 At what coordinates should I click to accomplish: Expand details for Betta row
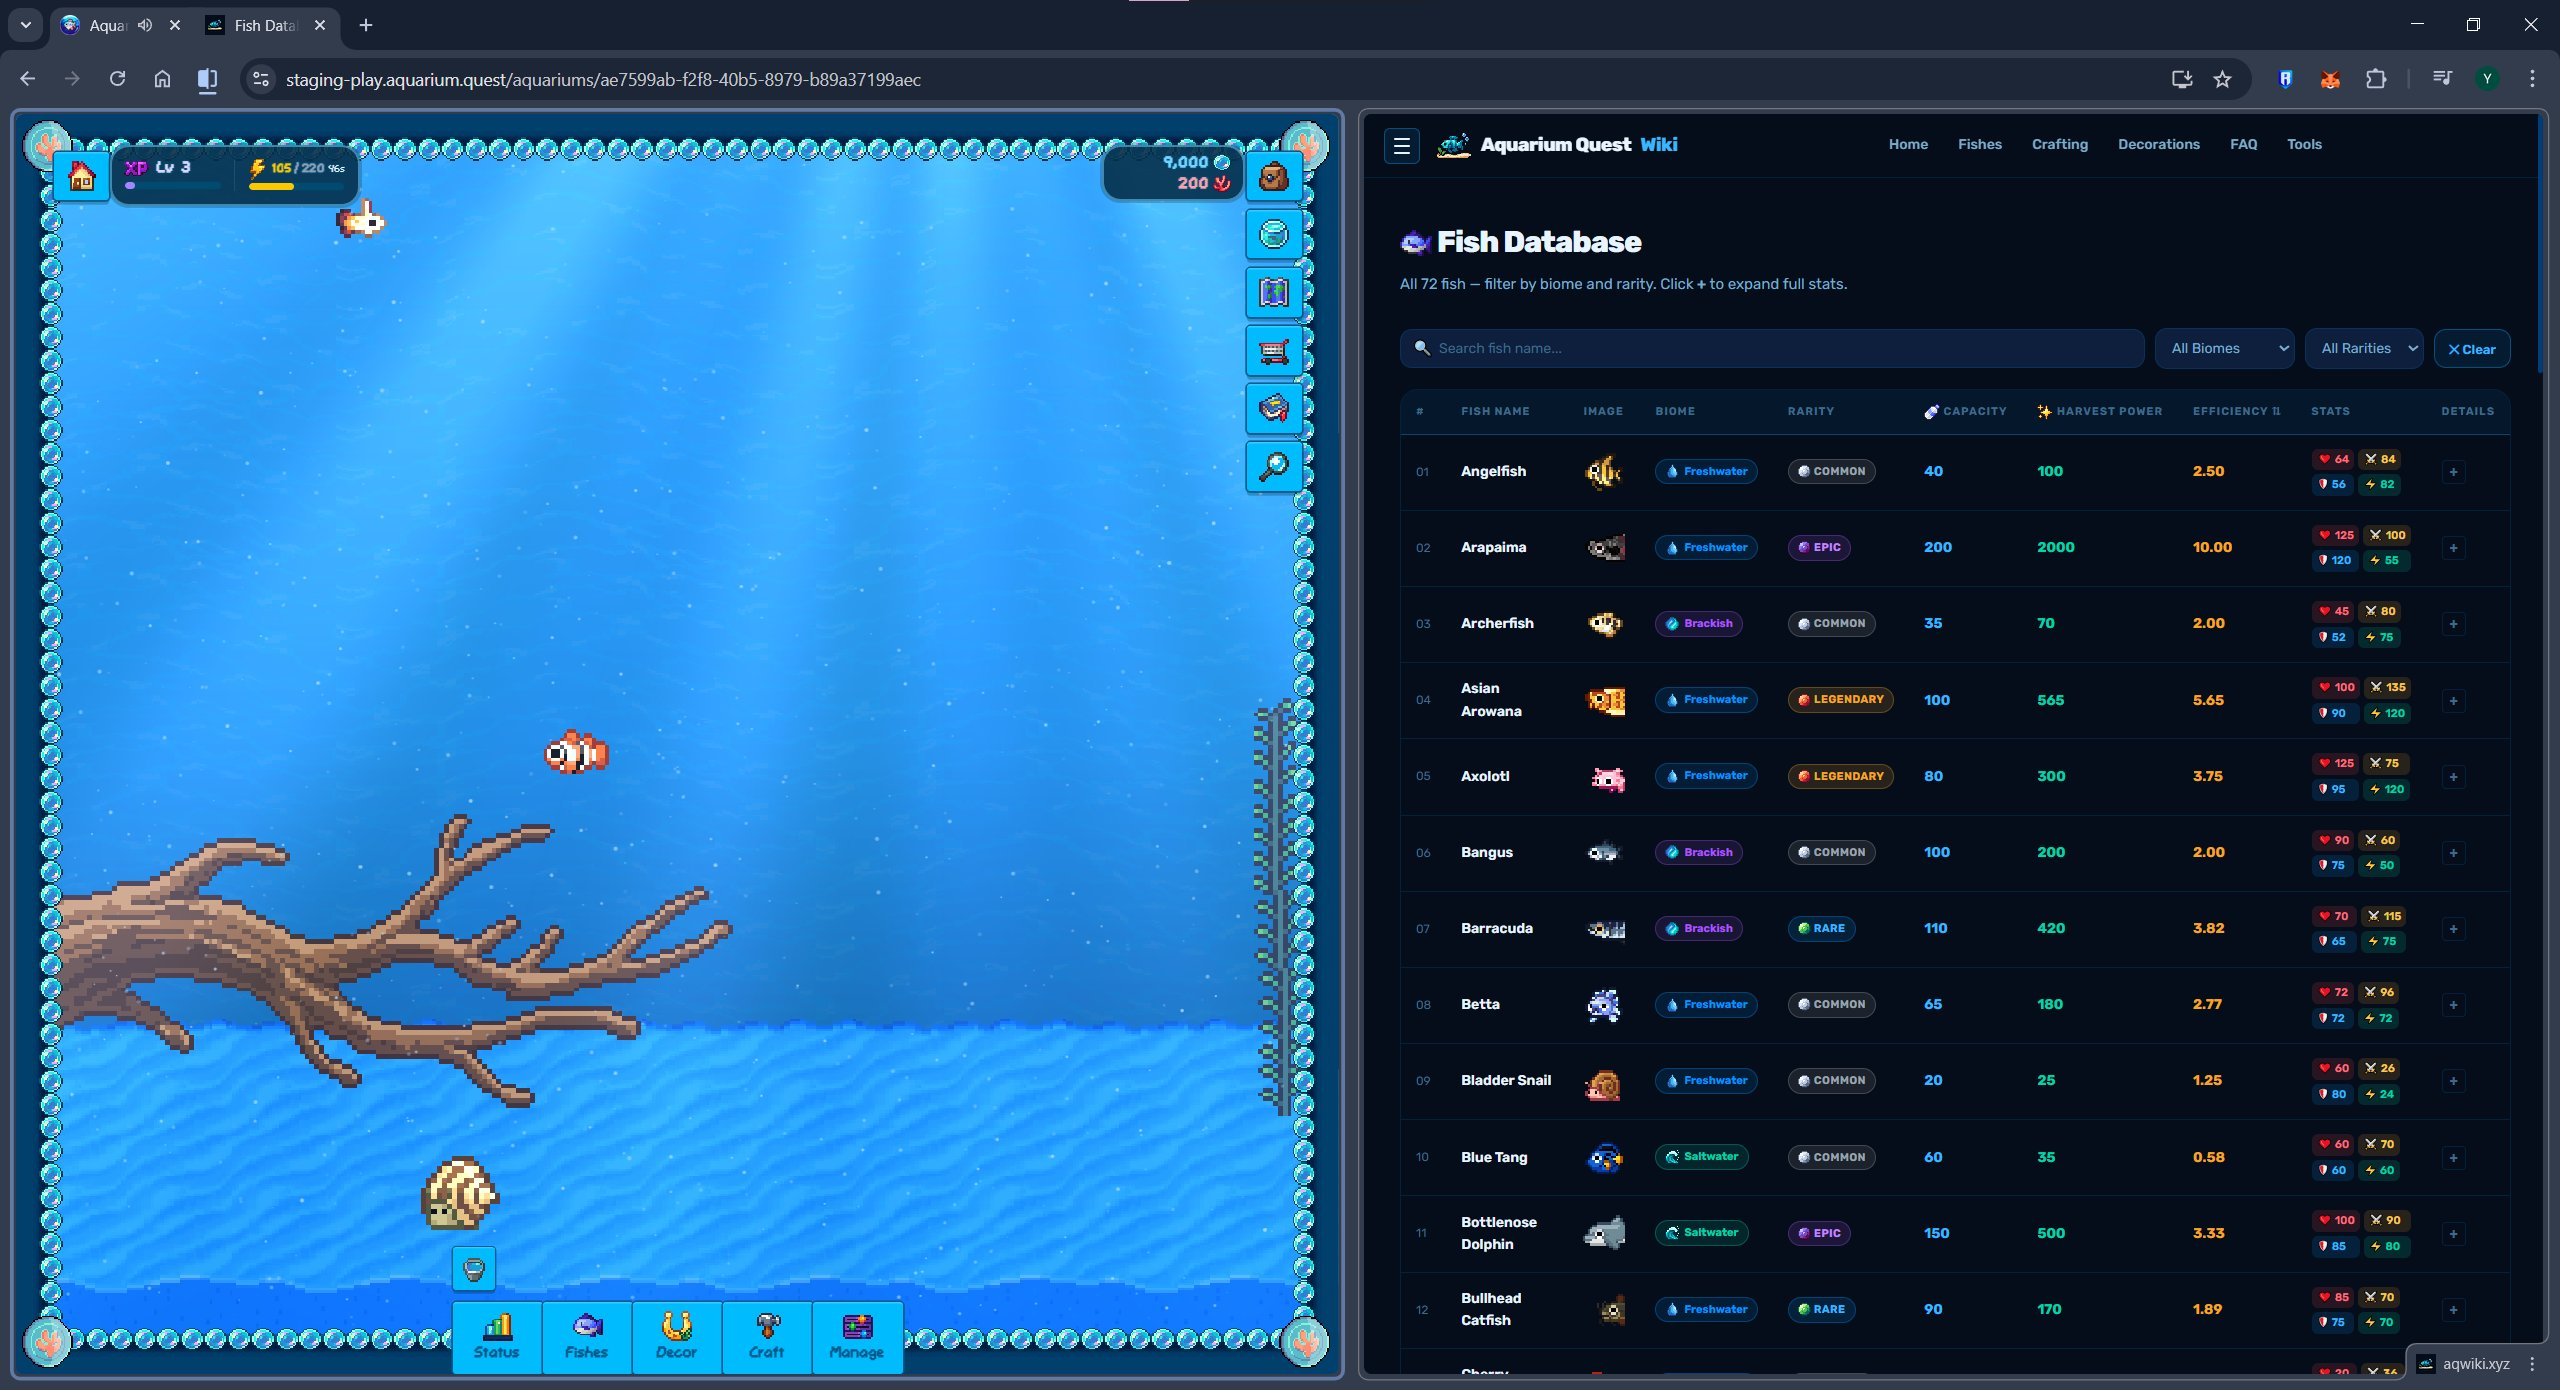(x=2453, y=1005)
